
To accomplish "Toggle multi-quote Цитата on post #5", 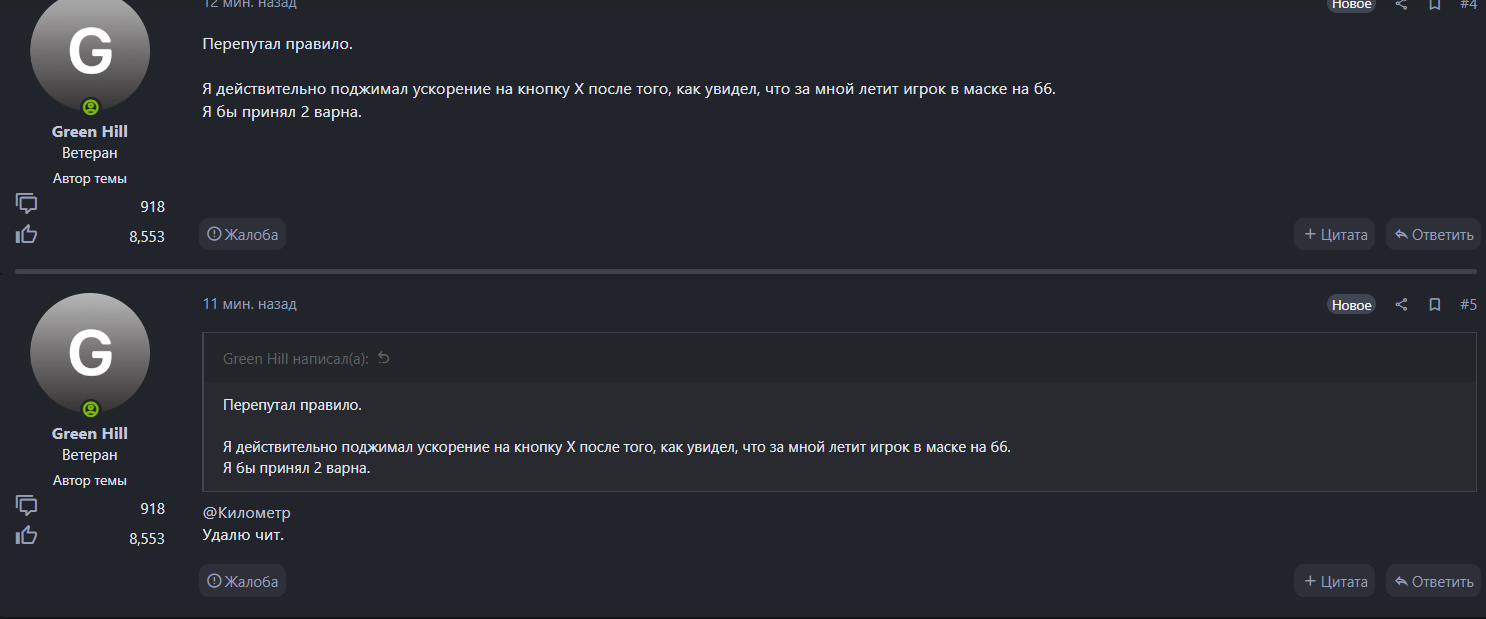I will 1334,581.
